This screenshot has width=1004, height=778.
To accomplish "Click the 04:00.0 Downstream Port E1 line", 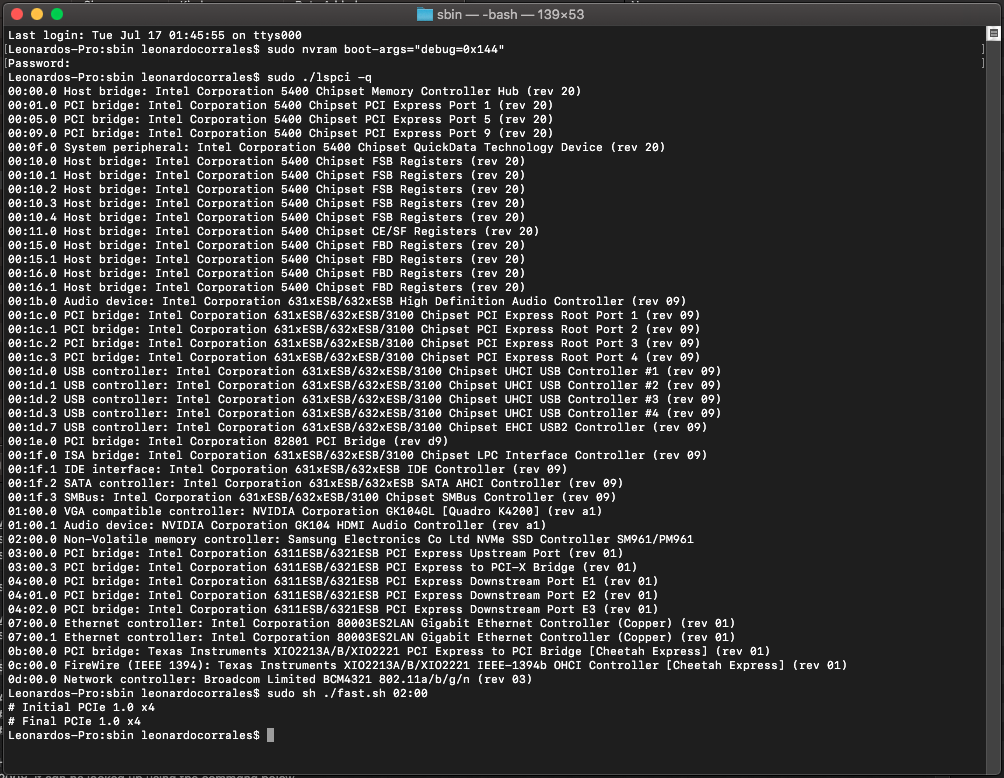I will coord(333,581).
